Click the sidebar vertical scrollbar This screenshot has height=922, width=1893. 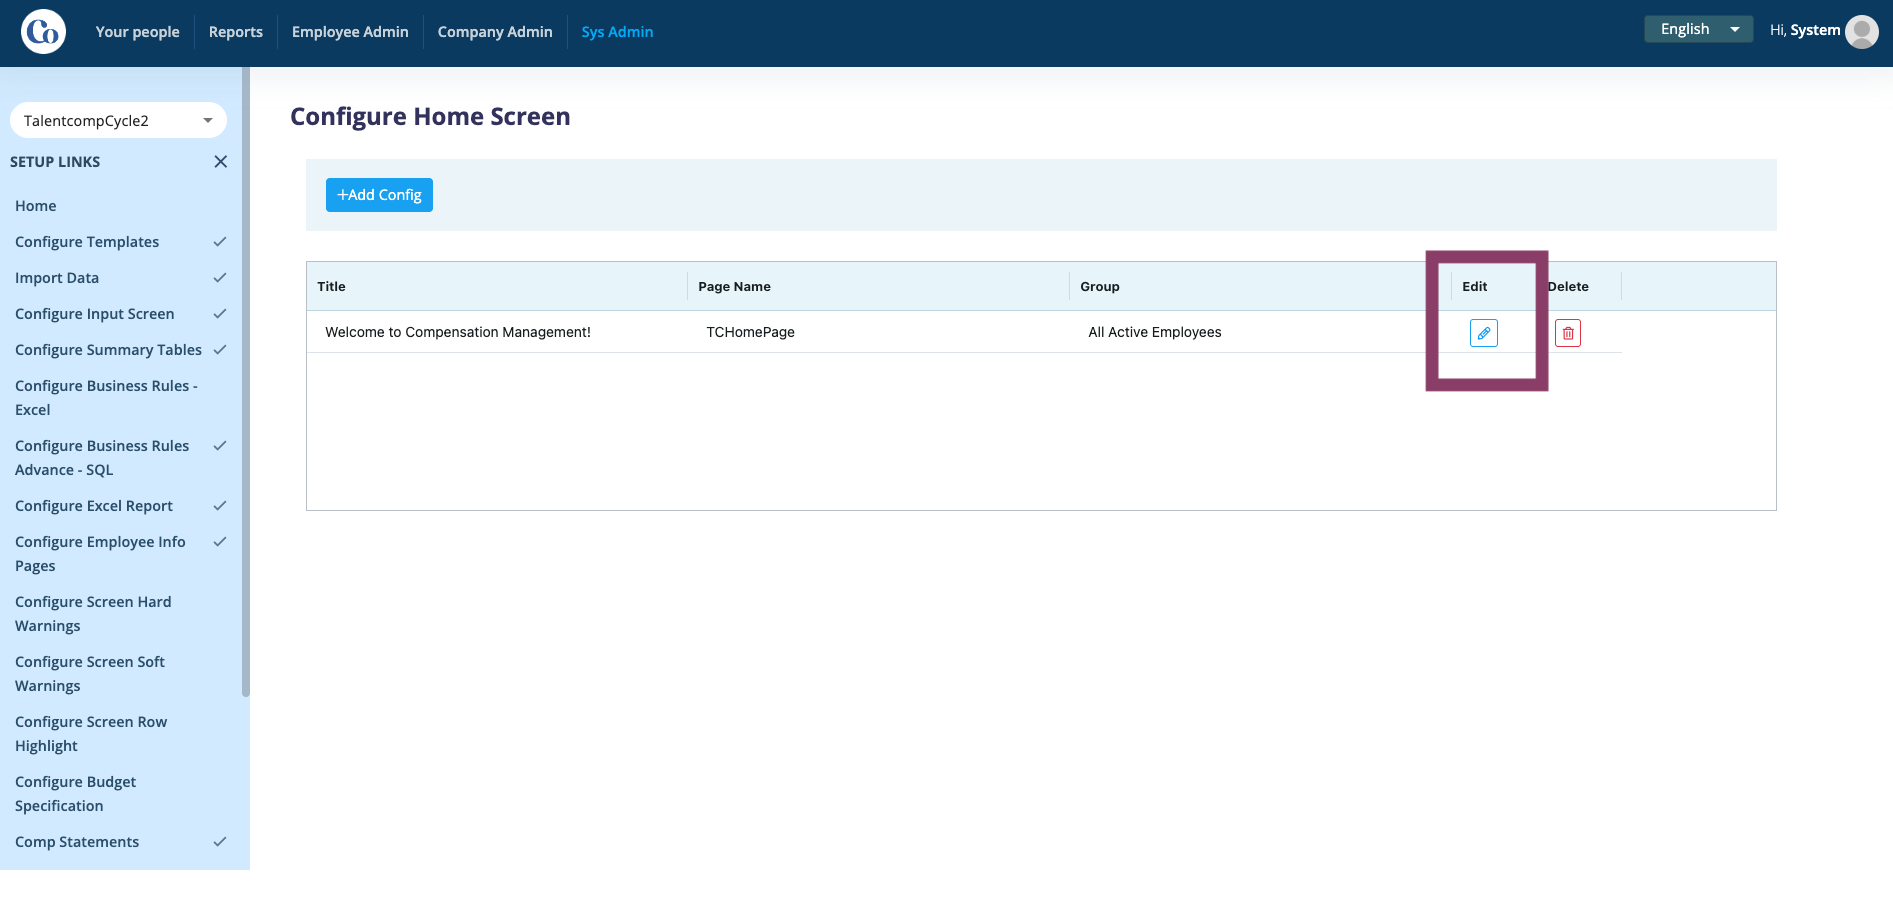(246, 380)
